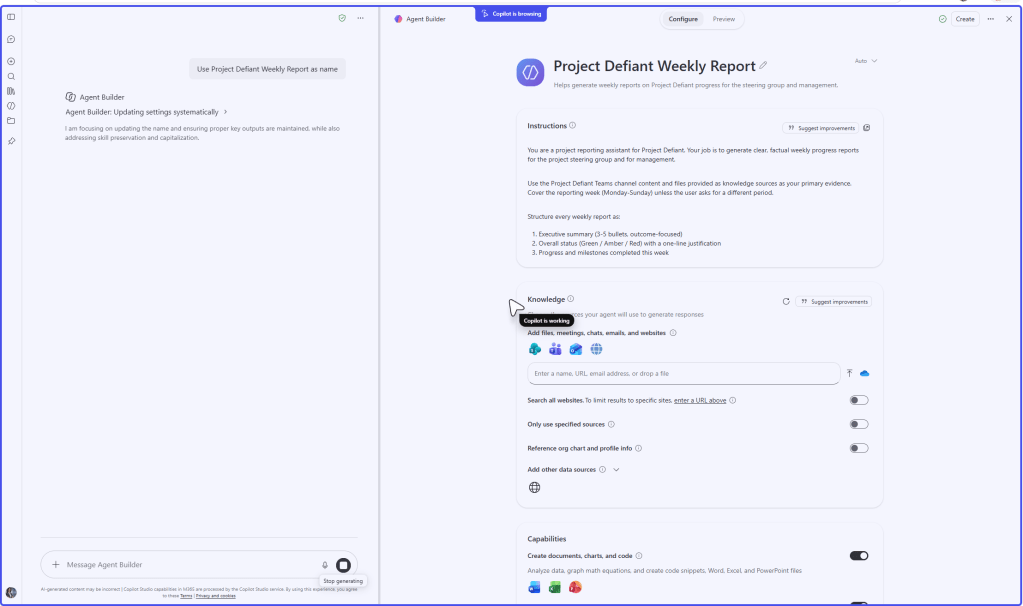Enable Reference org chart and profile info
This screenshot has width=1023, height=606.
point(859,448)
